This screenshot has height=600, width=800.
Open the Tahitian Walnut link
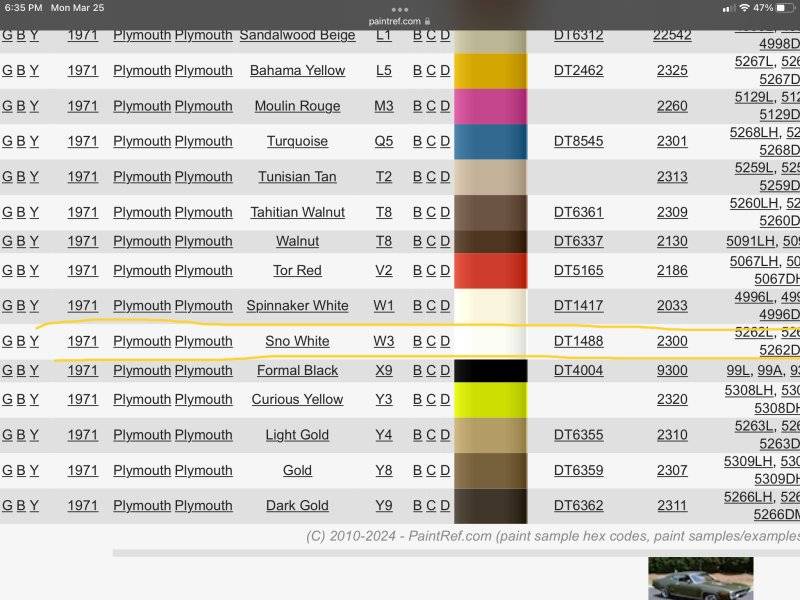pyautogui.click(x=297, y=212)
